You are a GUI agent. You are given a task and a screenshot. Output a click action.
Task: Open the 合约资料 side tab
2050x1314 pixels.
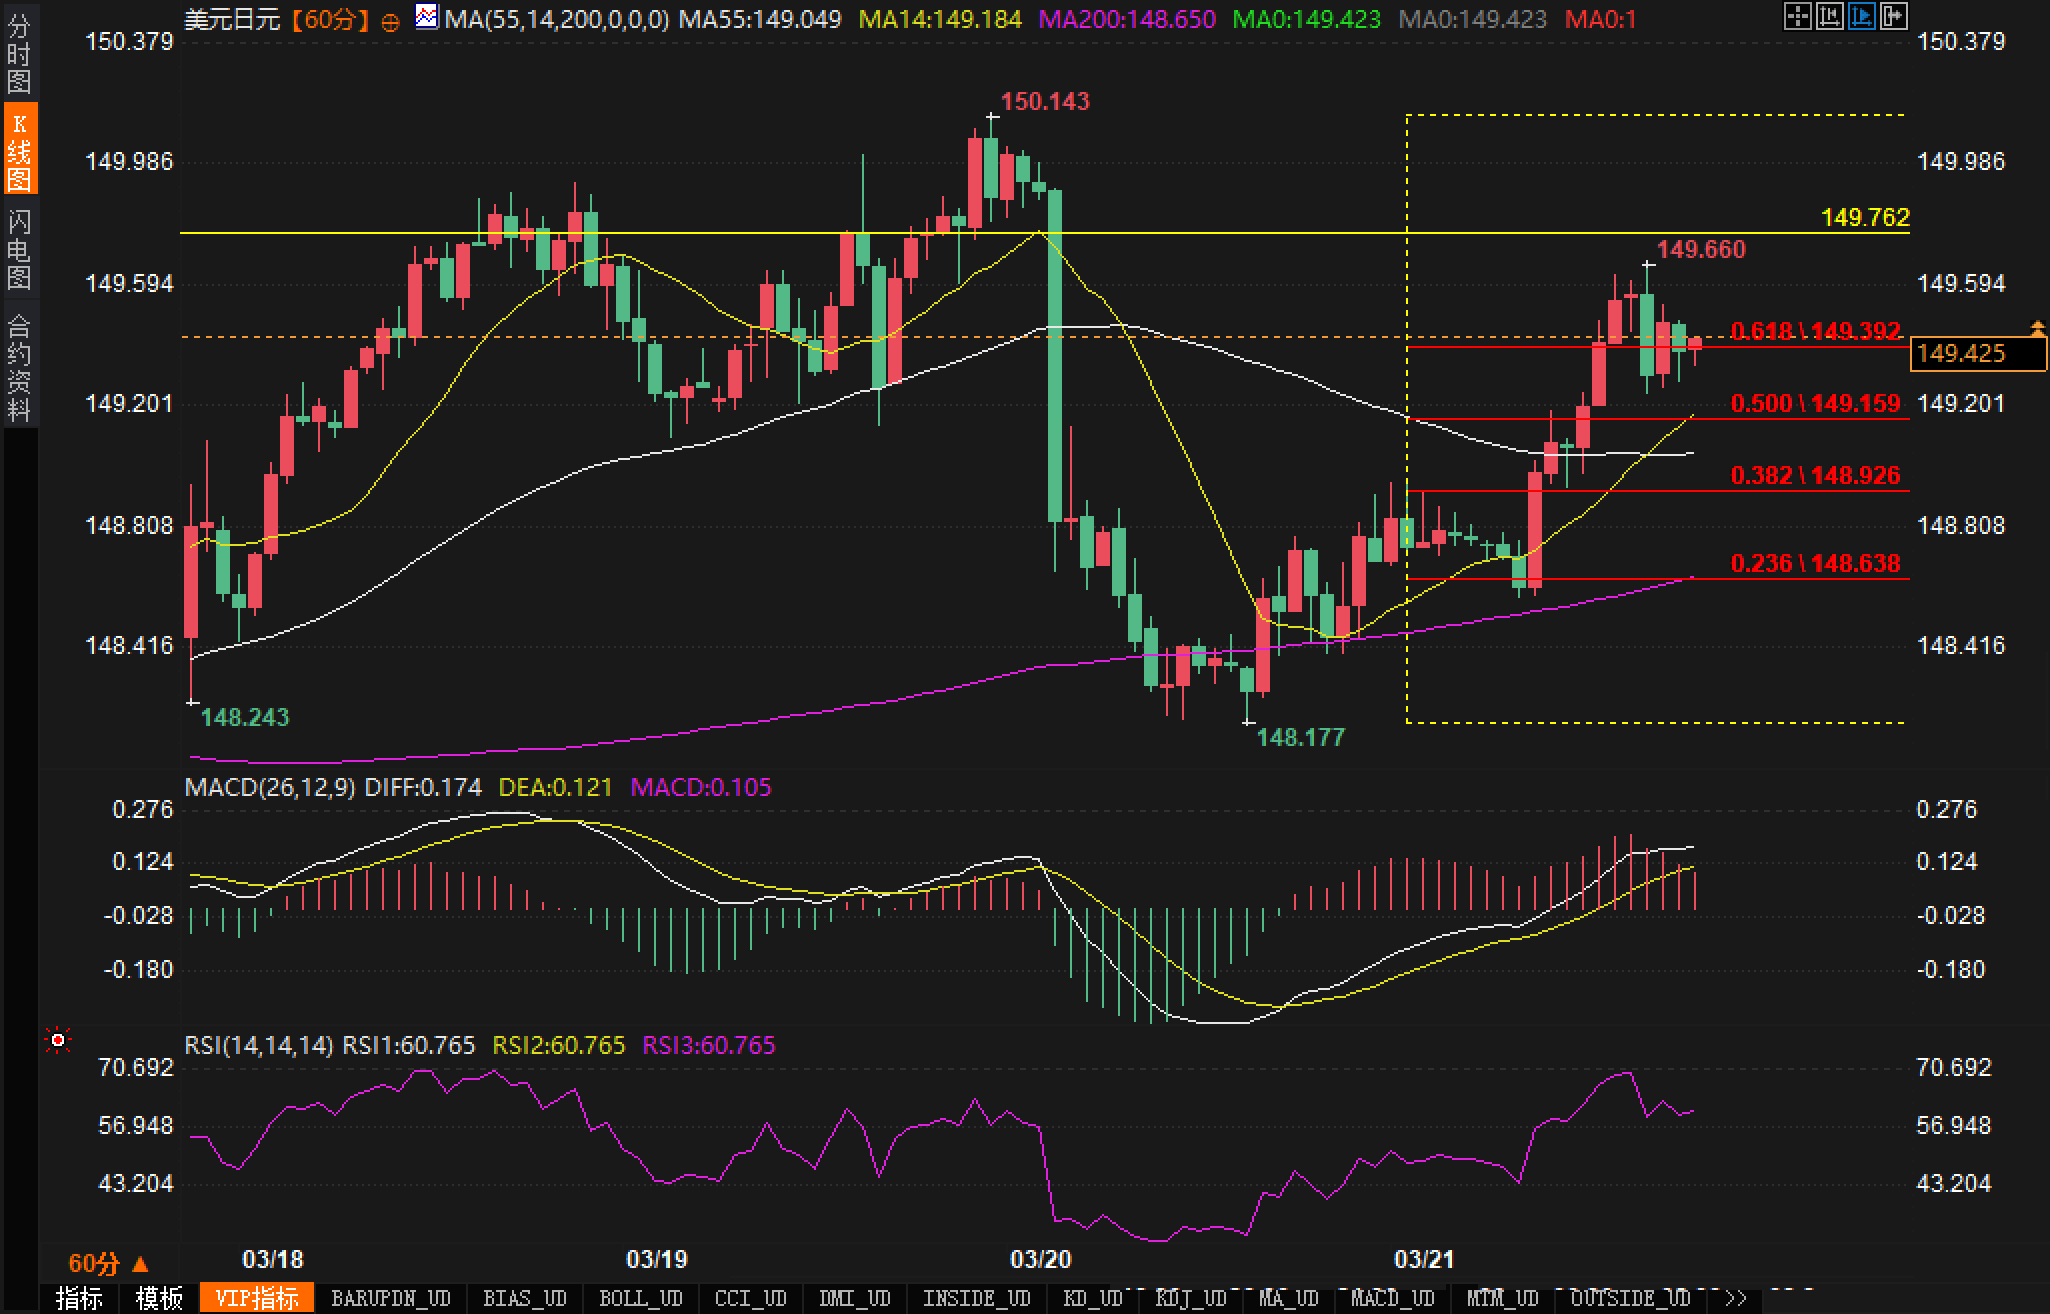coord(19,368)
